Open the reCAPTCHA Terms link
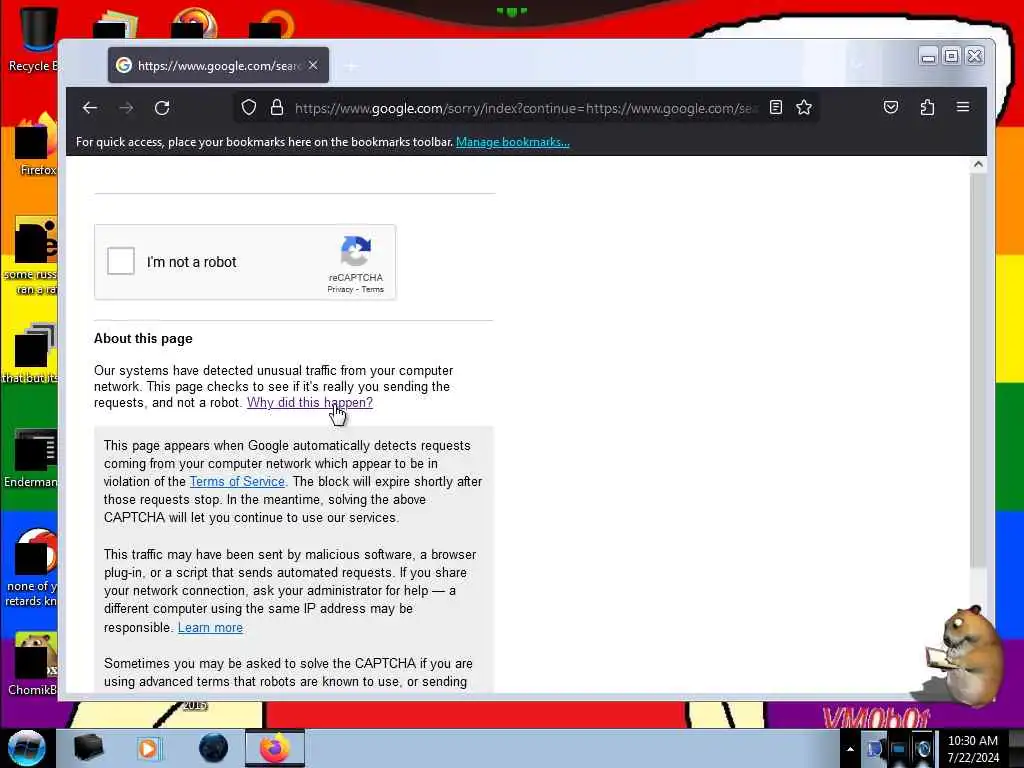The height and width of the screenshot is (768, 1024). coord(373,289)
